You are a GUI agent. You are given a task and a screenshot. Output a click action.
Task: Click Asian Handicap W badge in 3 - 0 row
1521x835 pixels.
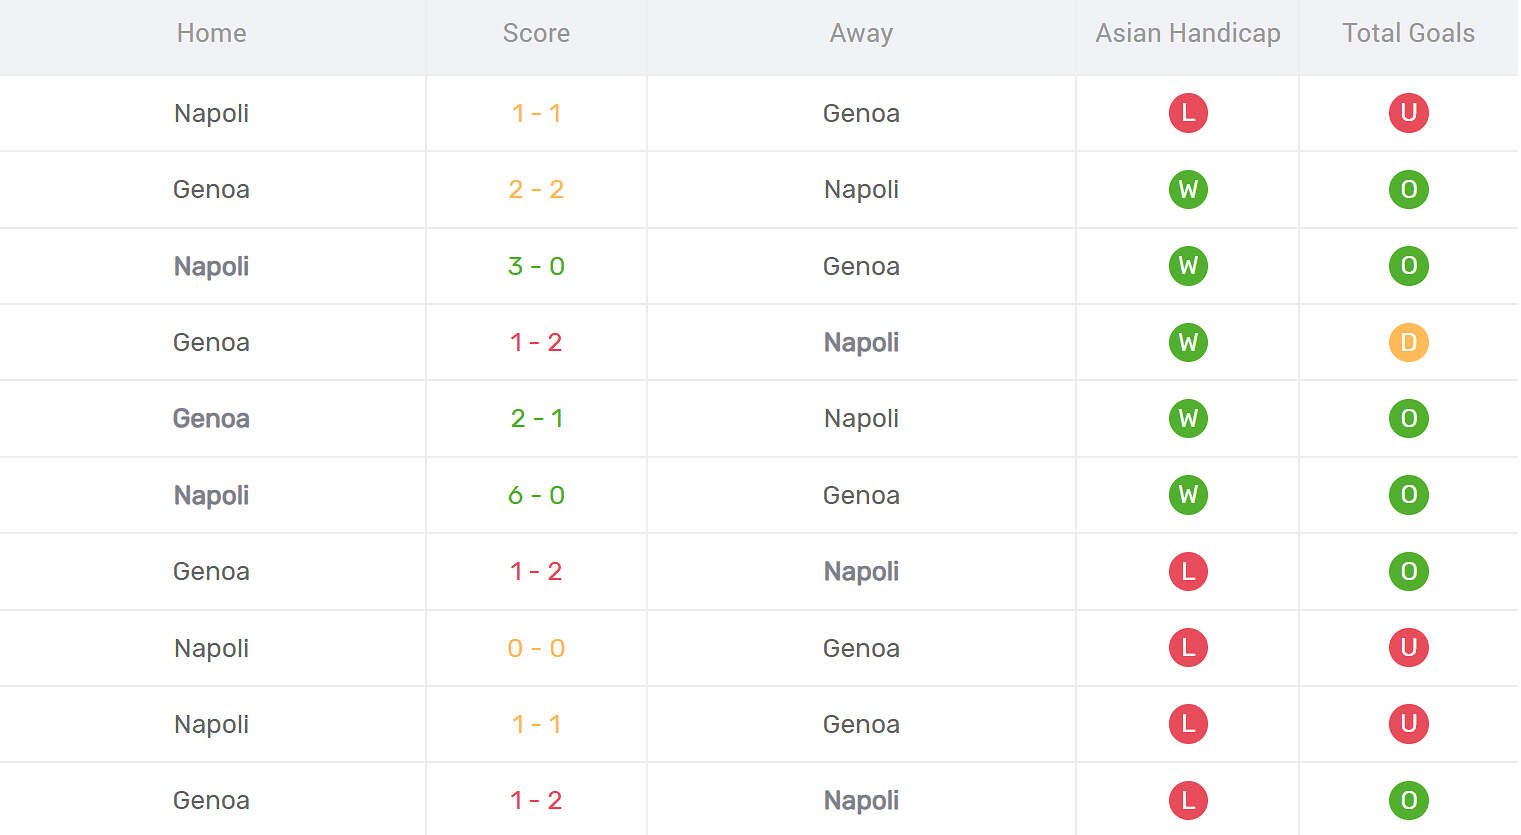click(x=1188, y=266)
